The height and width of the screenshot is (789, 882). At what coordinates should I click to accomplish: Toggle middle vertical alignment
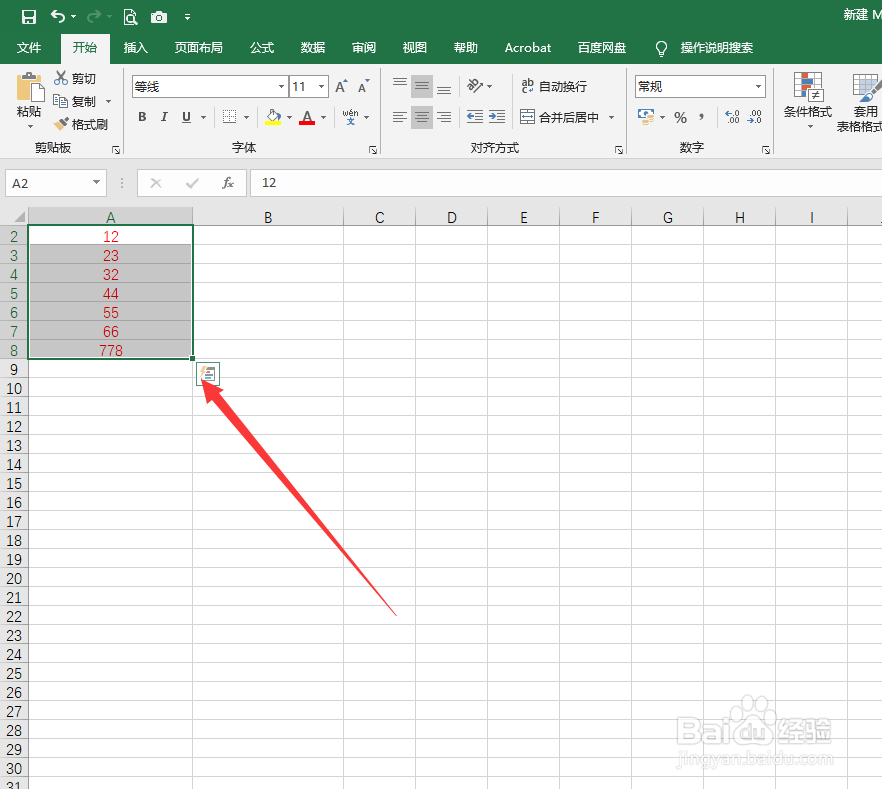click(421, 86)
